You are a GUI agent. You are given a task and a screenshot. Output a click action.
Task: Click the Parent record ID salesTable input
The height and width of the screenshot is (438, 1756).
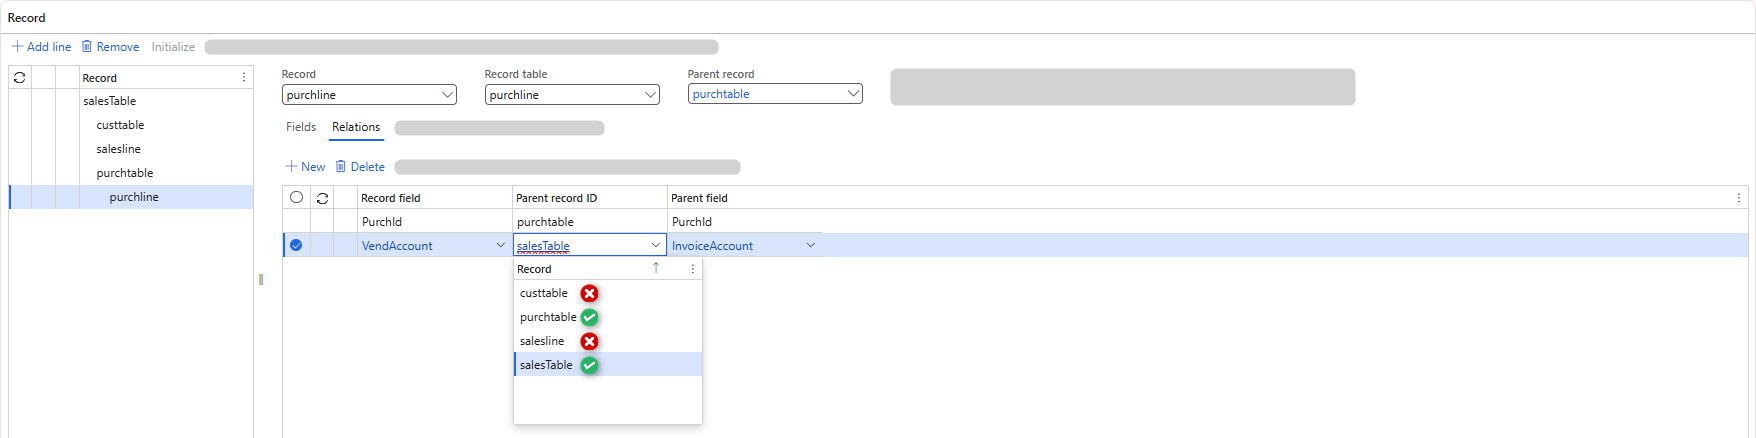pyautogui.click(x=580, y=246)
